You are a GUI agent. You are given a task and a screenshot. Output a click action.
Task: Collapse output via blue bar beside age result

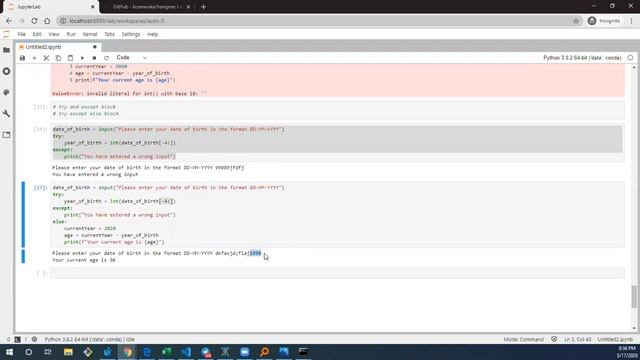click(23, 256)
